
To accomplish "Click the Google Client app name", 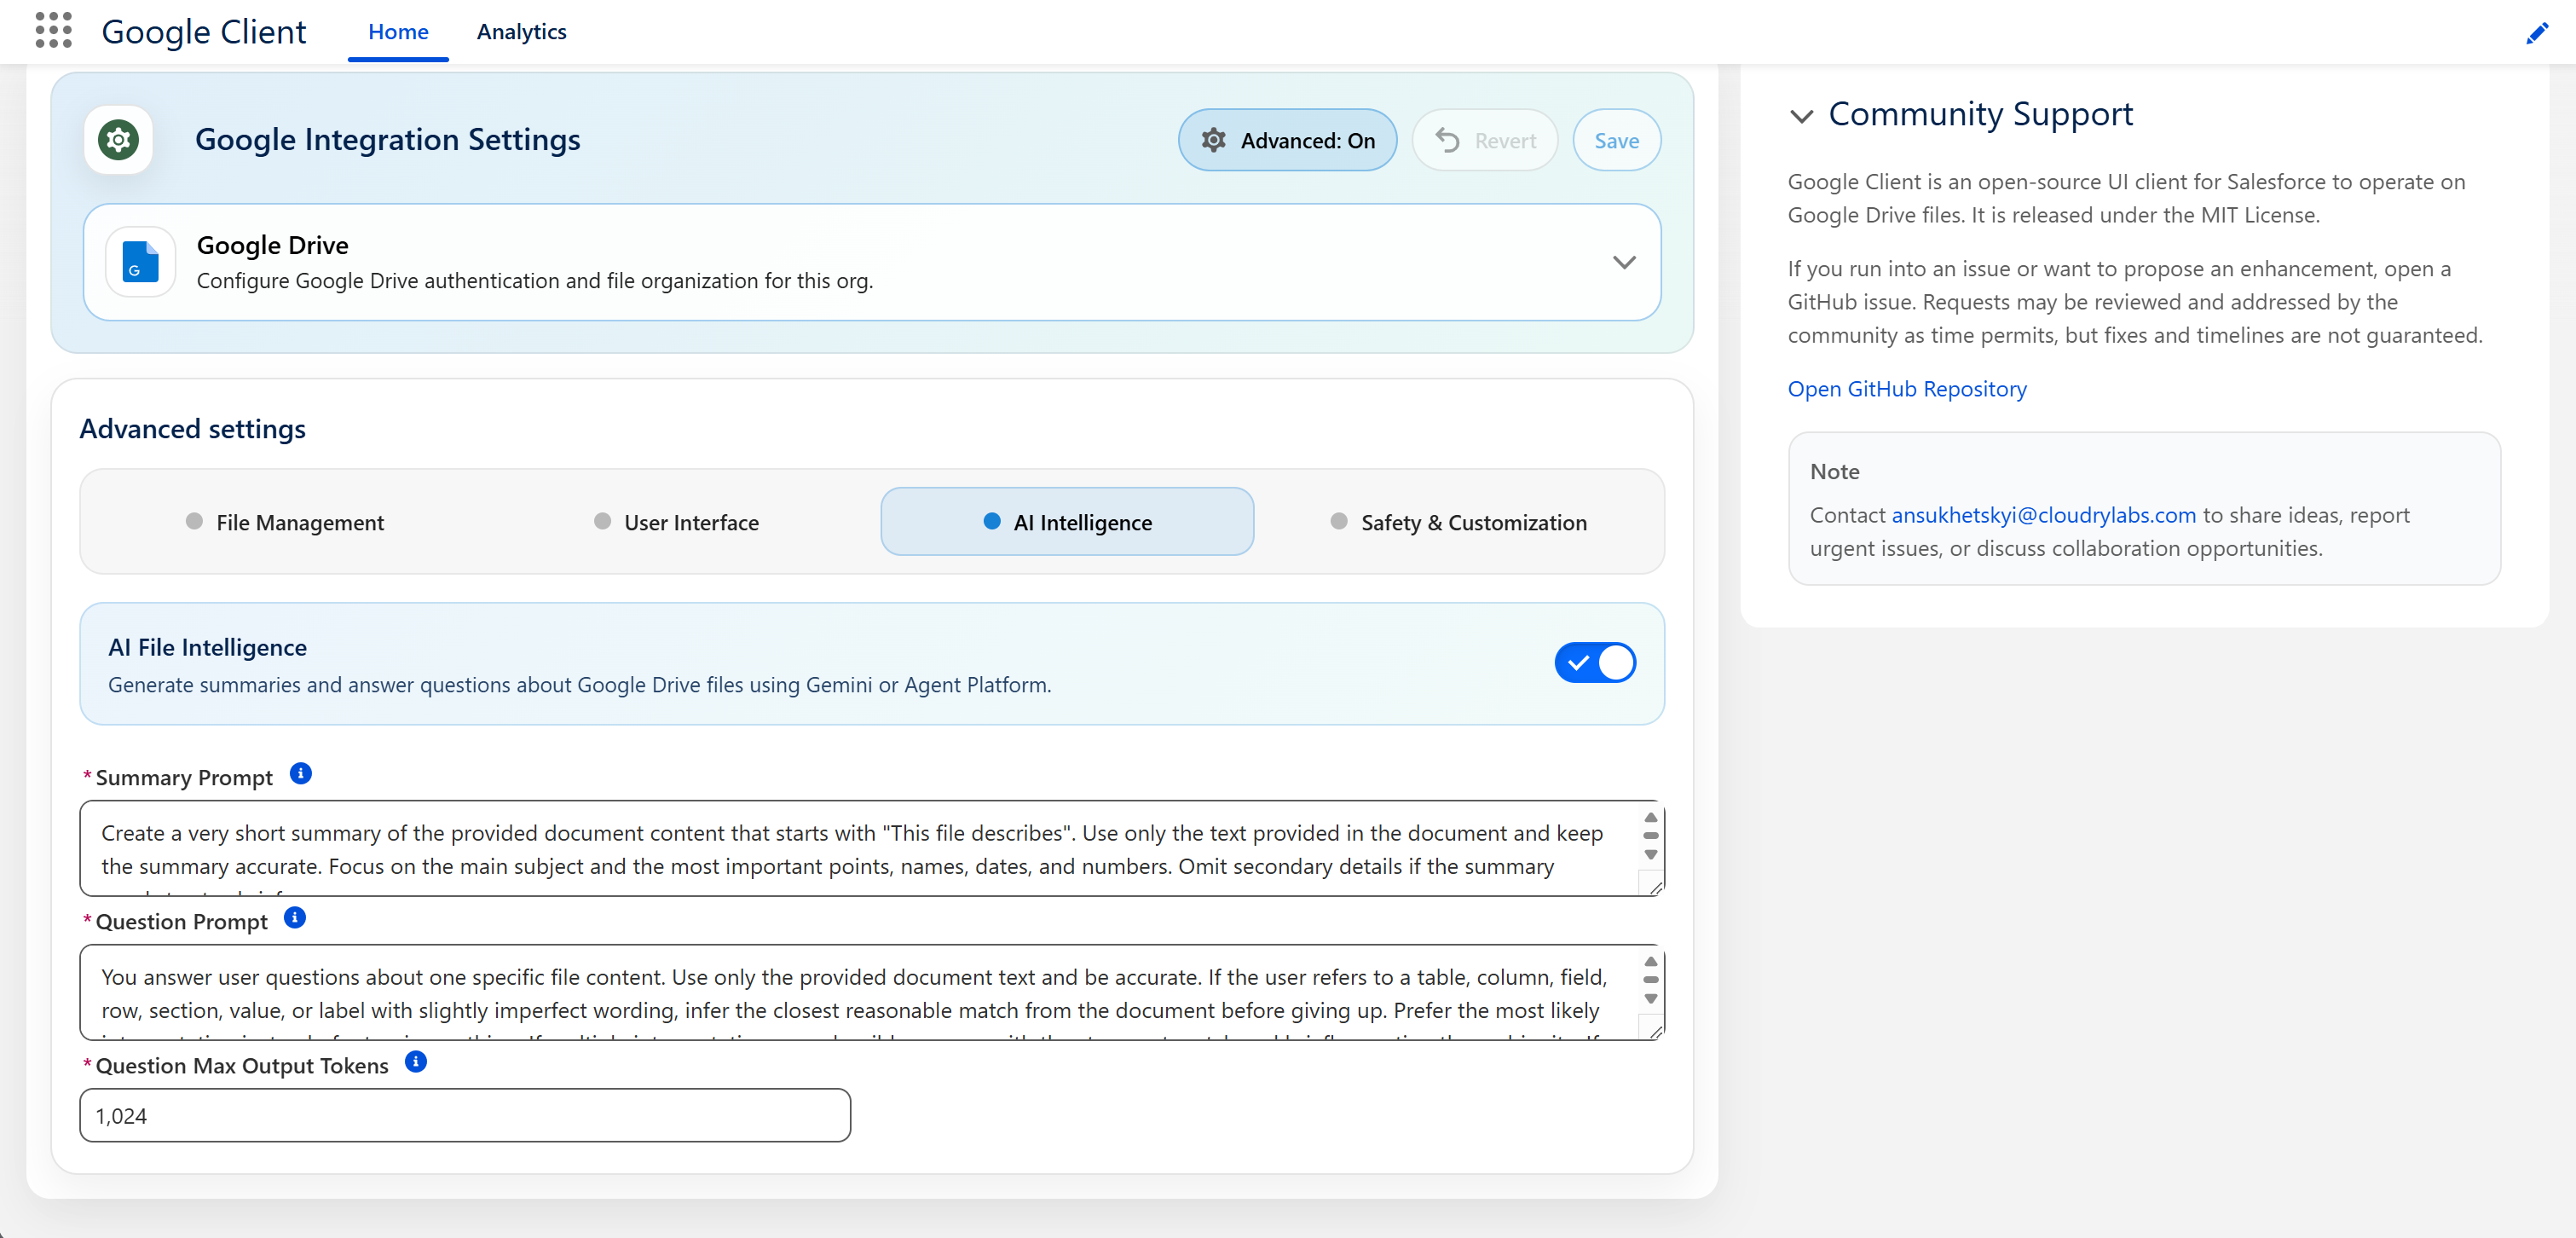I will coord(204,32).
